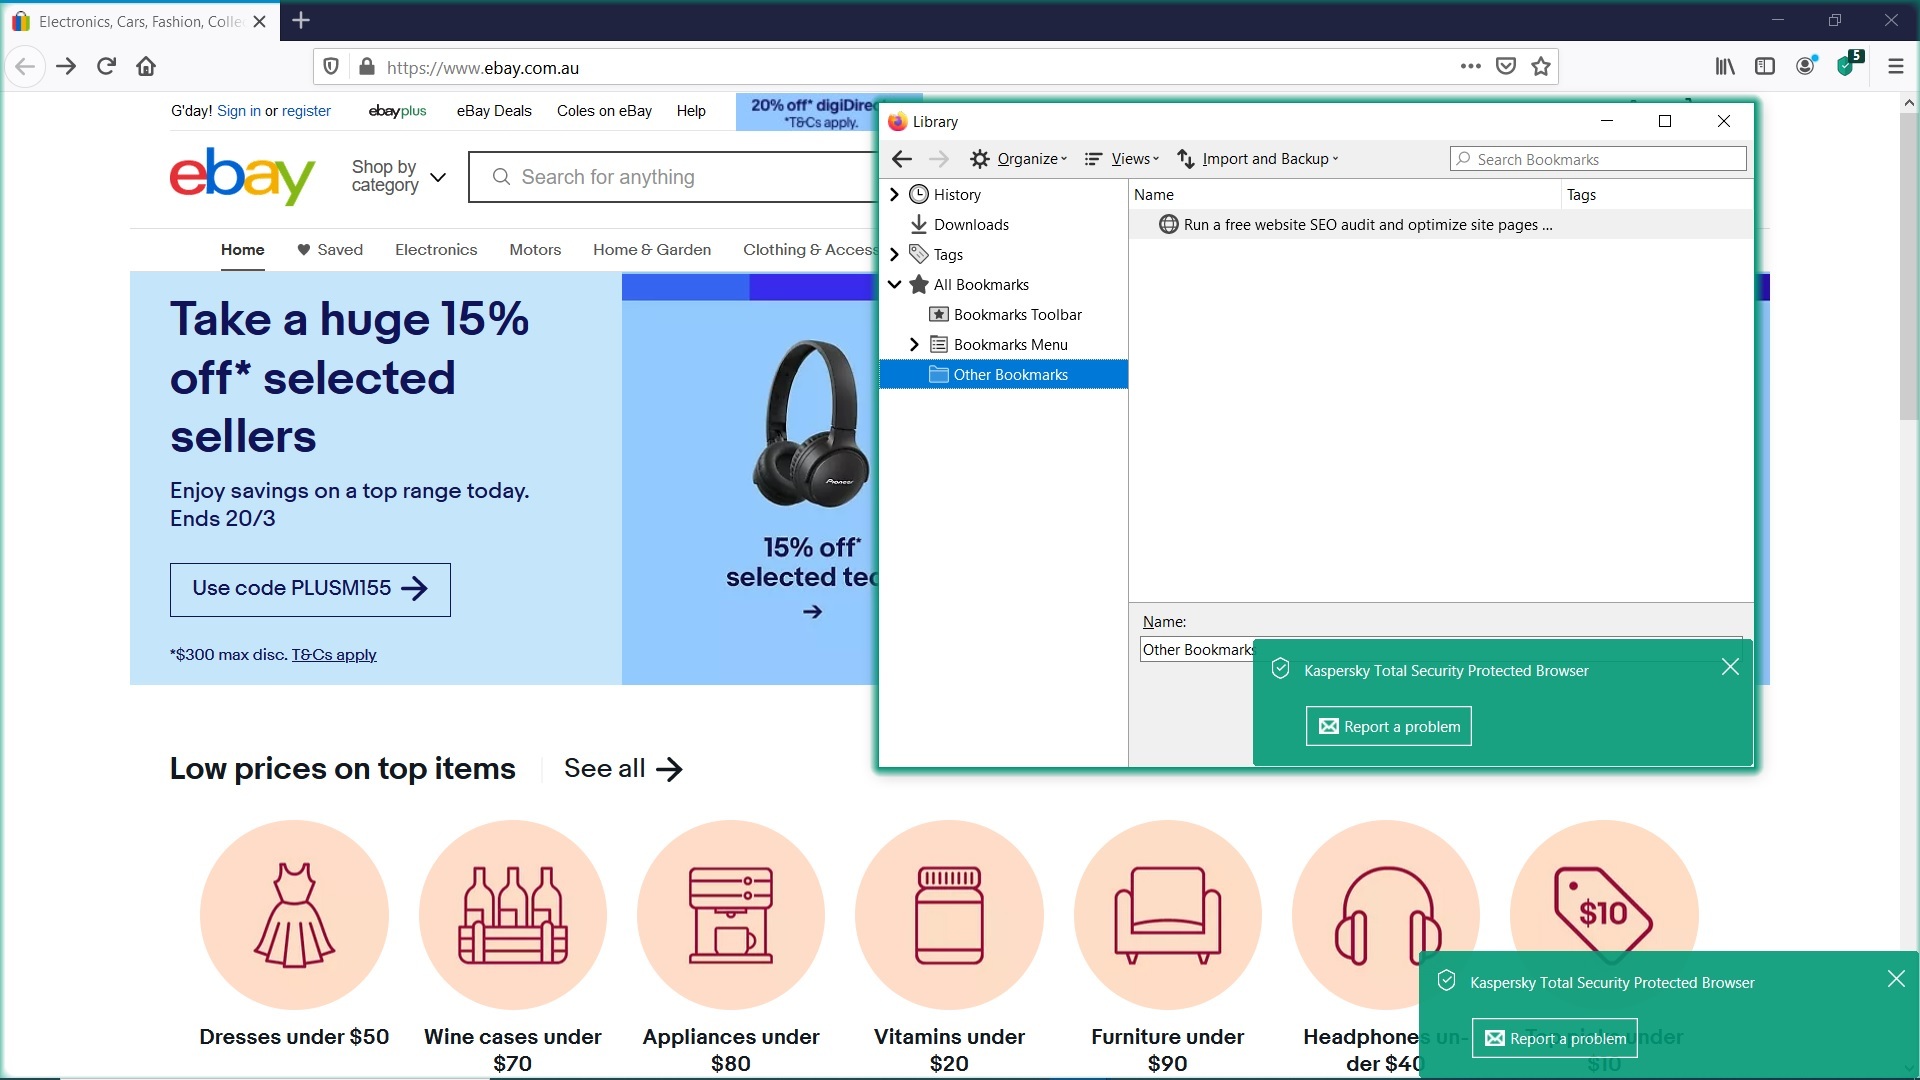Image resolution: width=1920 pixels, height=1080 pixels.
Task: Open the Organize dropdown menu
Action: point(1020,159)
